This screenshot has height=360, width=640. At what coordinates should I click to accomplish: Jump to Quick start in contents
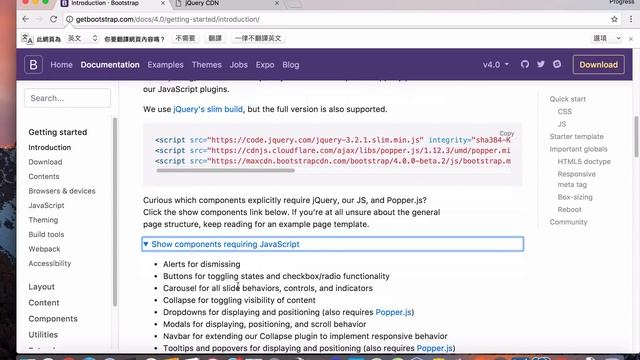[x=567, y=99]
